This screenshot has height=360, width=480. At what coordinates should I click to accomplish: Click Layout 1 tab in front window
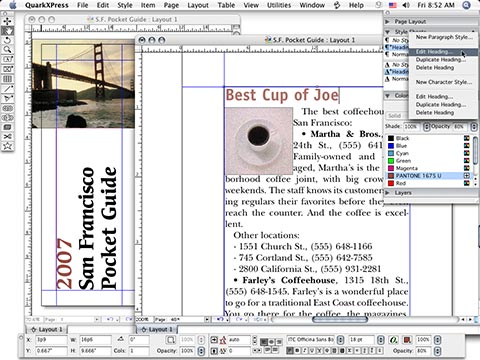coord(157,329)
